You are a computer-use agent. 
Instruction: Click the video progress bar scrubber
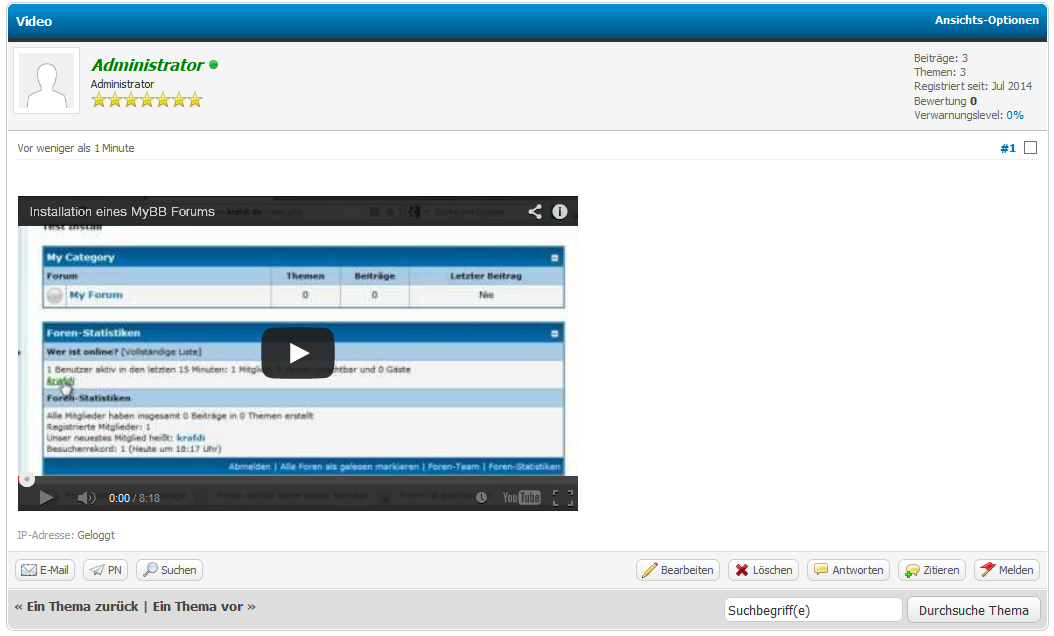(27, 479)
